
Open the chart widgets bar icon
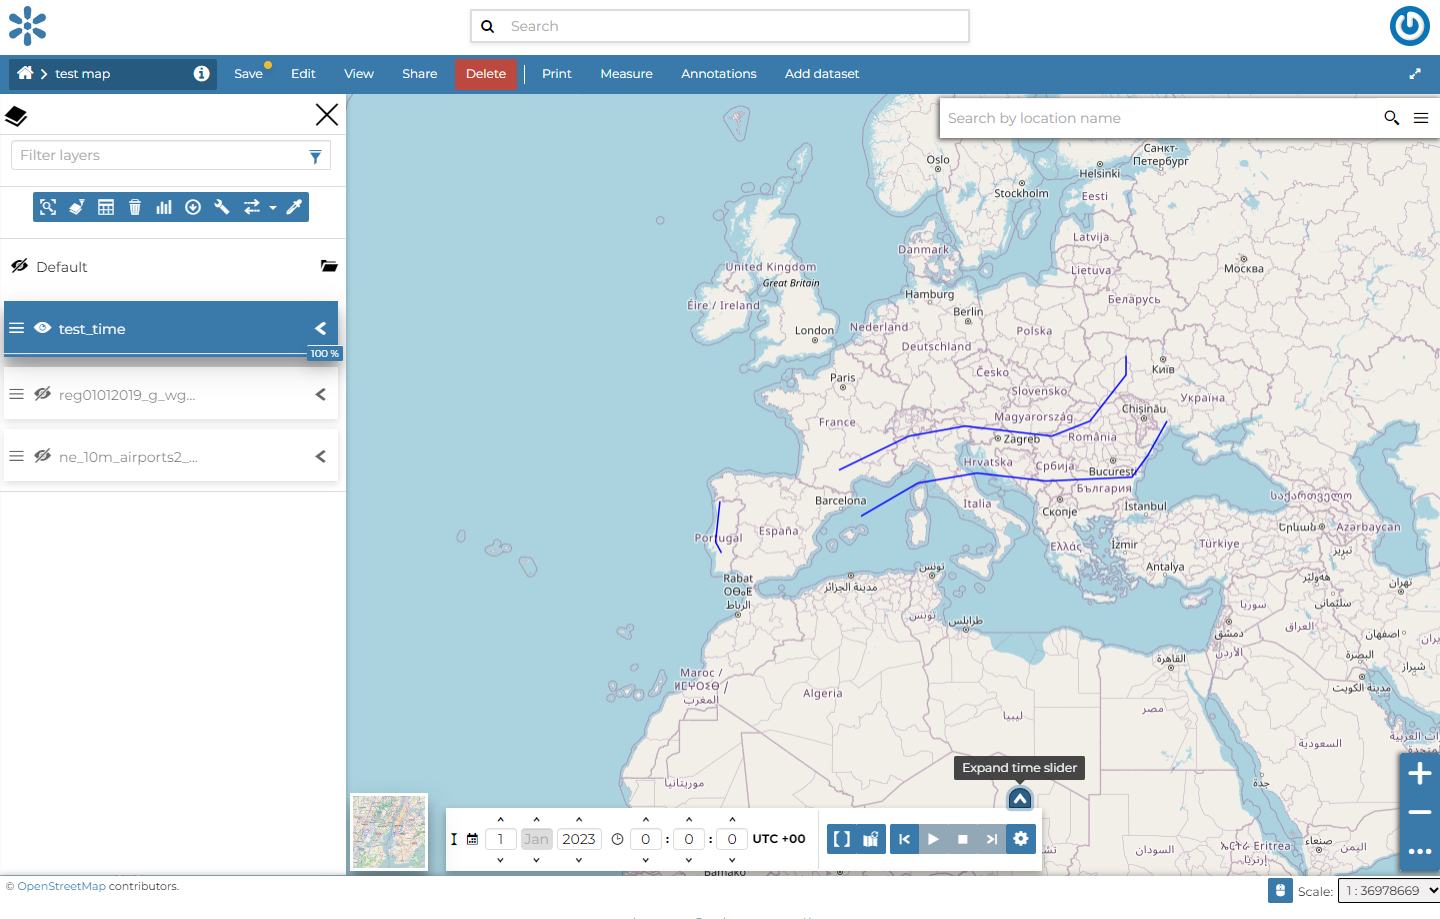(164, 207)
